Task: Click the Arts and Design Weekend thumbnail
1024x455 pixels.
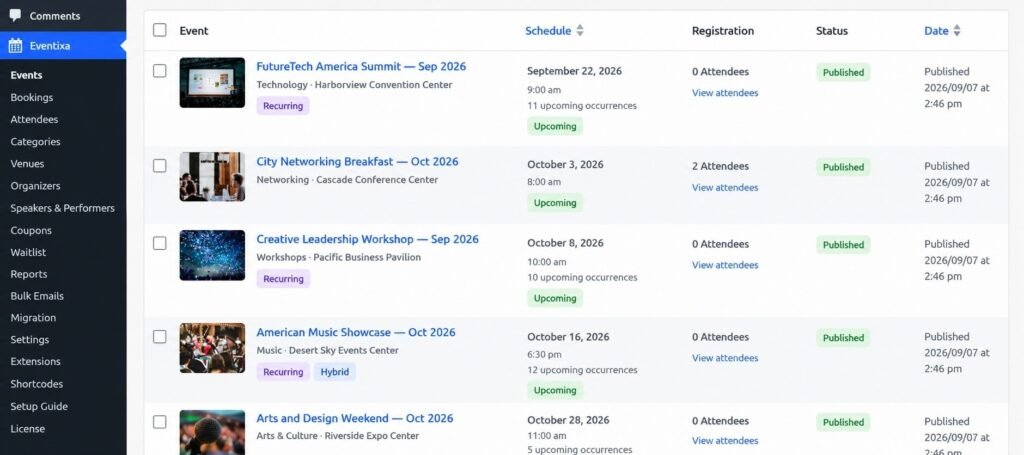Action: point(212,432)
